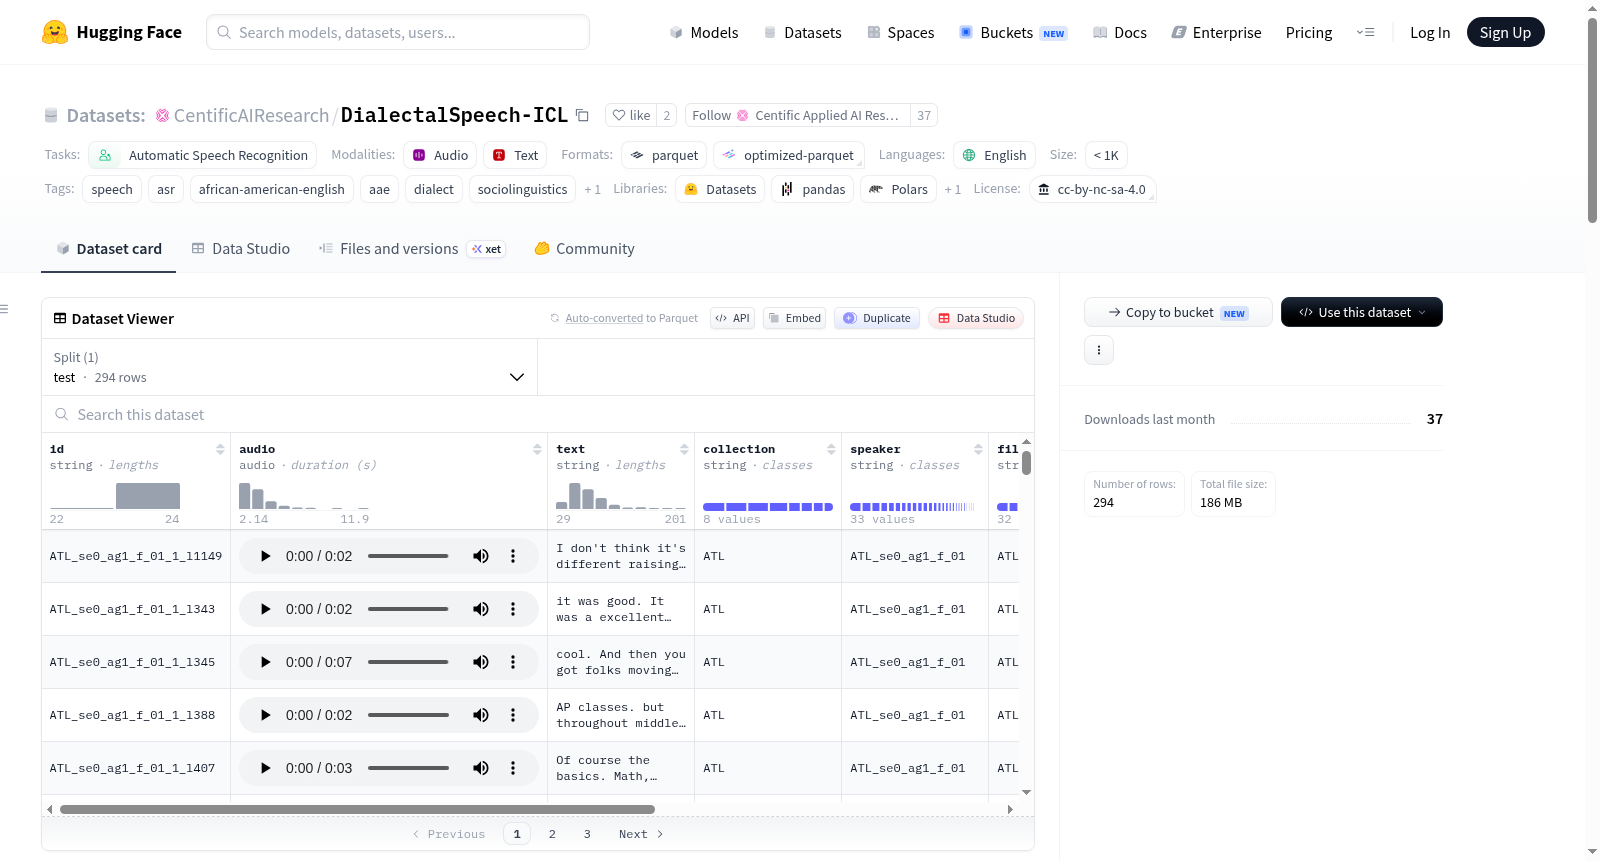
Task: Expand the Split test dropdown
Action: coord(289,367)
